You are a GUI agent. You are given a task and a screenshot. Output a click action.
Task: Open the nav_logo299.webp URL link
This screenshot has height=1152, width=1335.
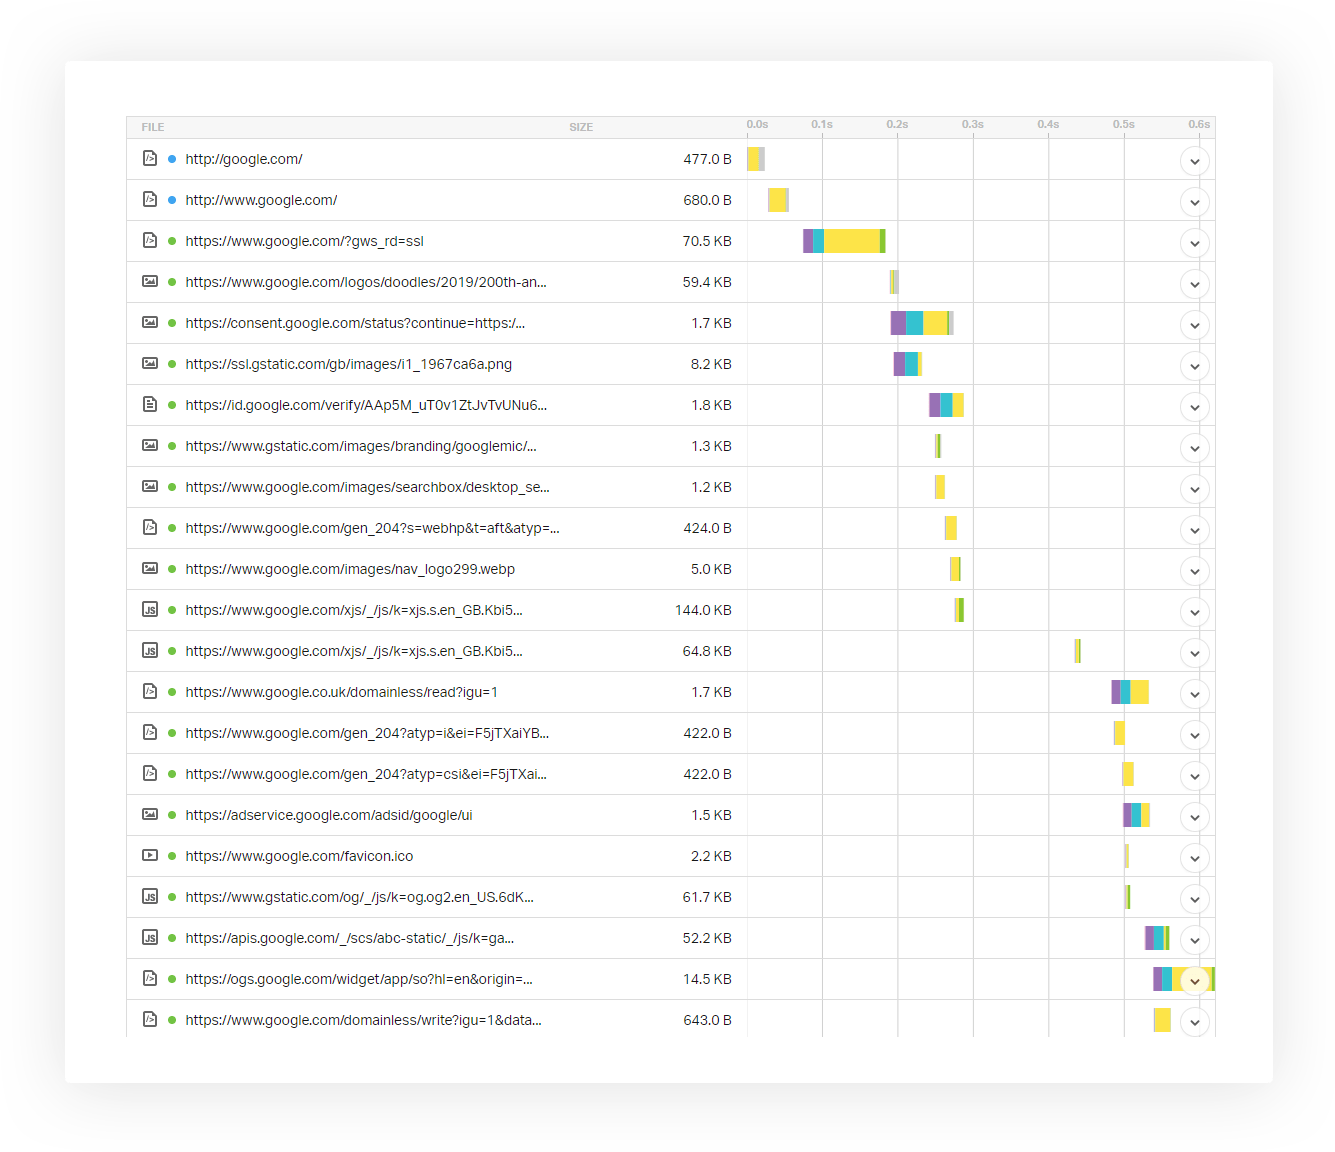350,569
